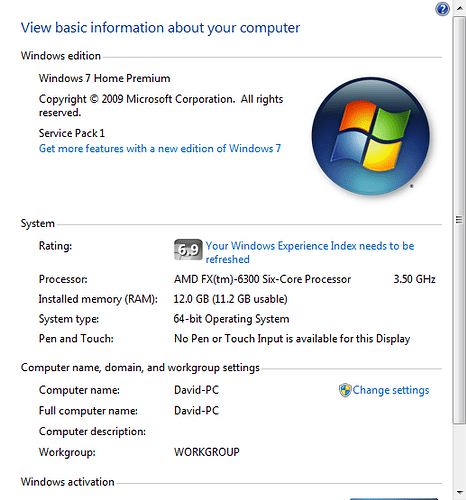Click the 'Windows edition' section heading
Viewport: 466px width, 500px height.
61,56
